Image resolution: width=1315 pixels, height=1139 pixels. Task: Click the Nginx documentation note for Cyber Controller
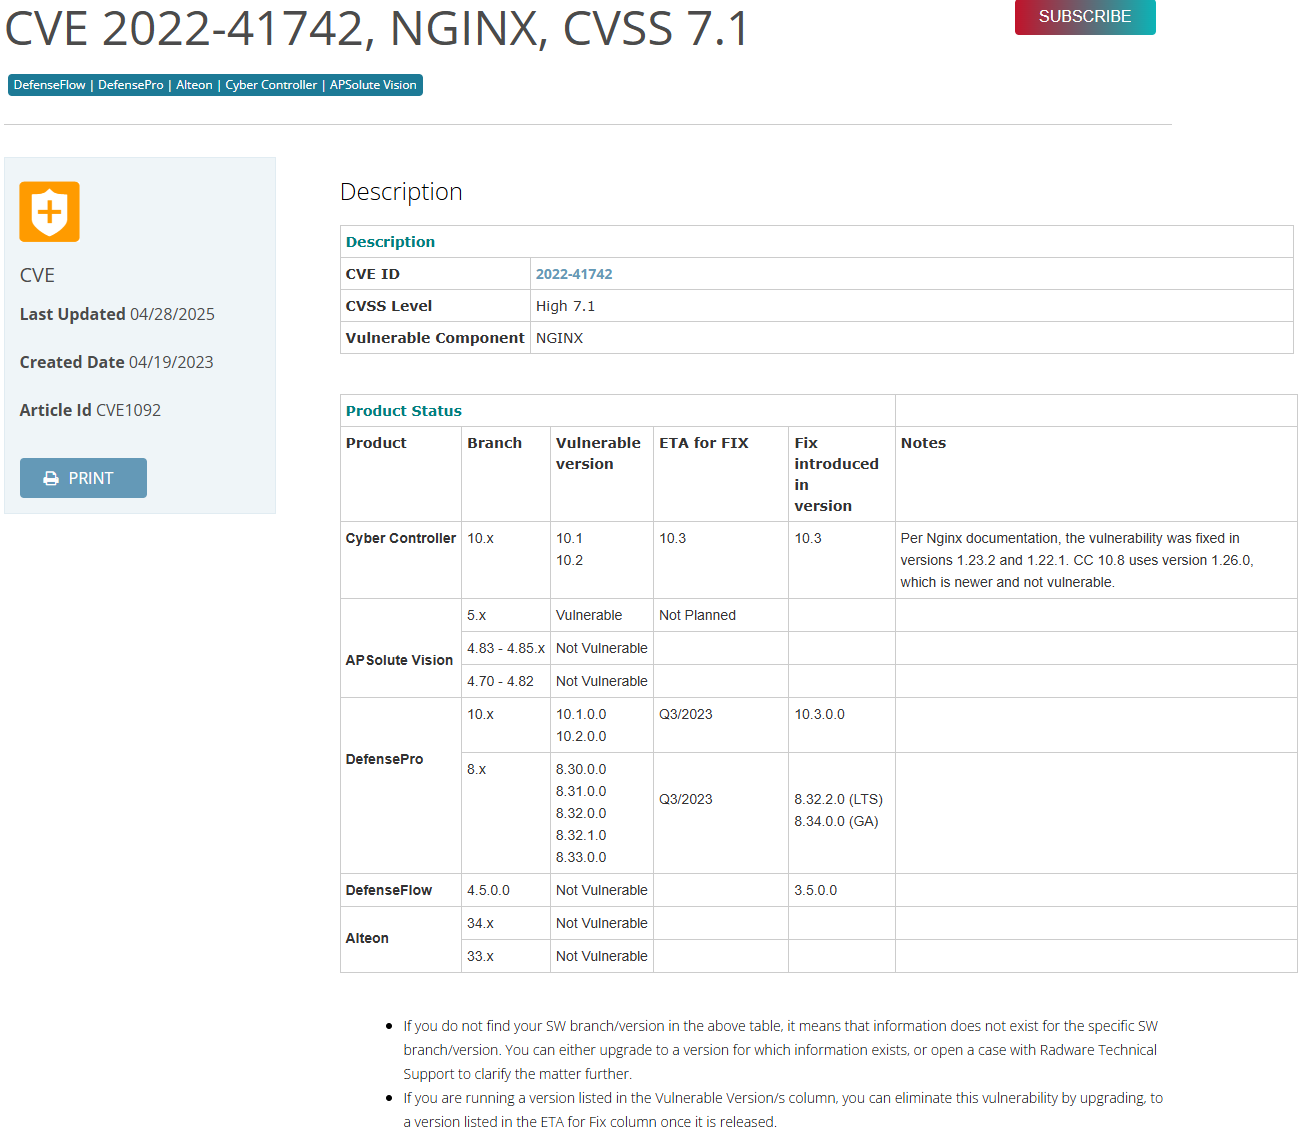(1077, 560)
